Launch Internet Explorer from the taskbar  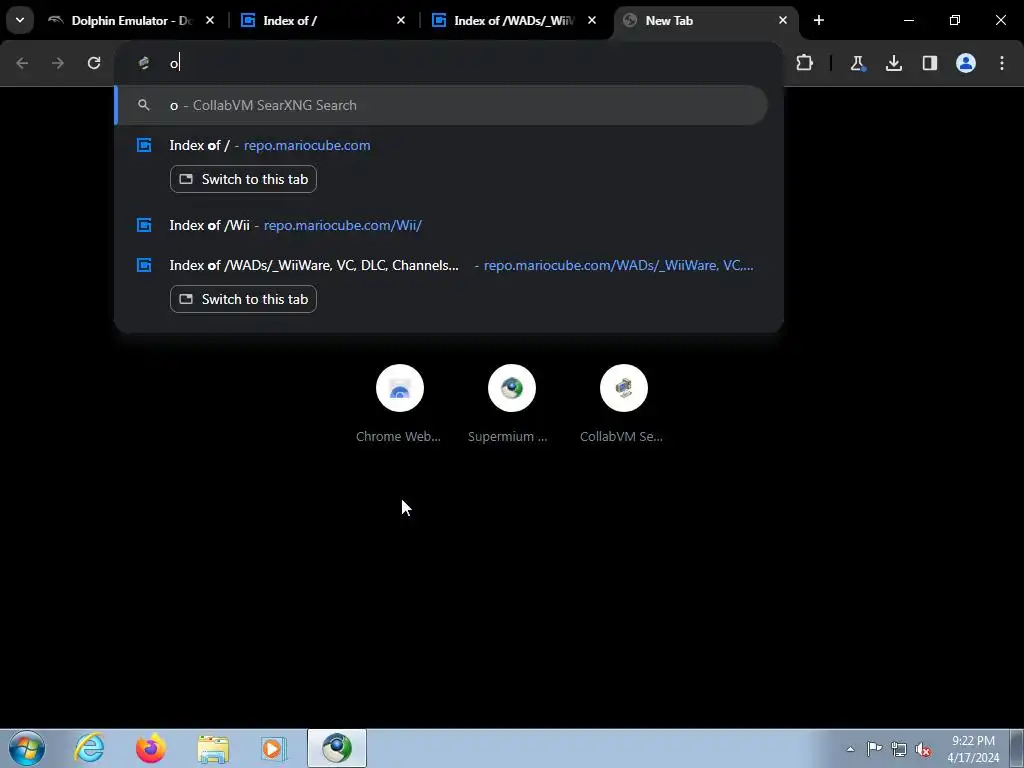tap(89, 748)
